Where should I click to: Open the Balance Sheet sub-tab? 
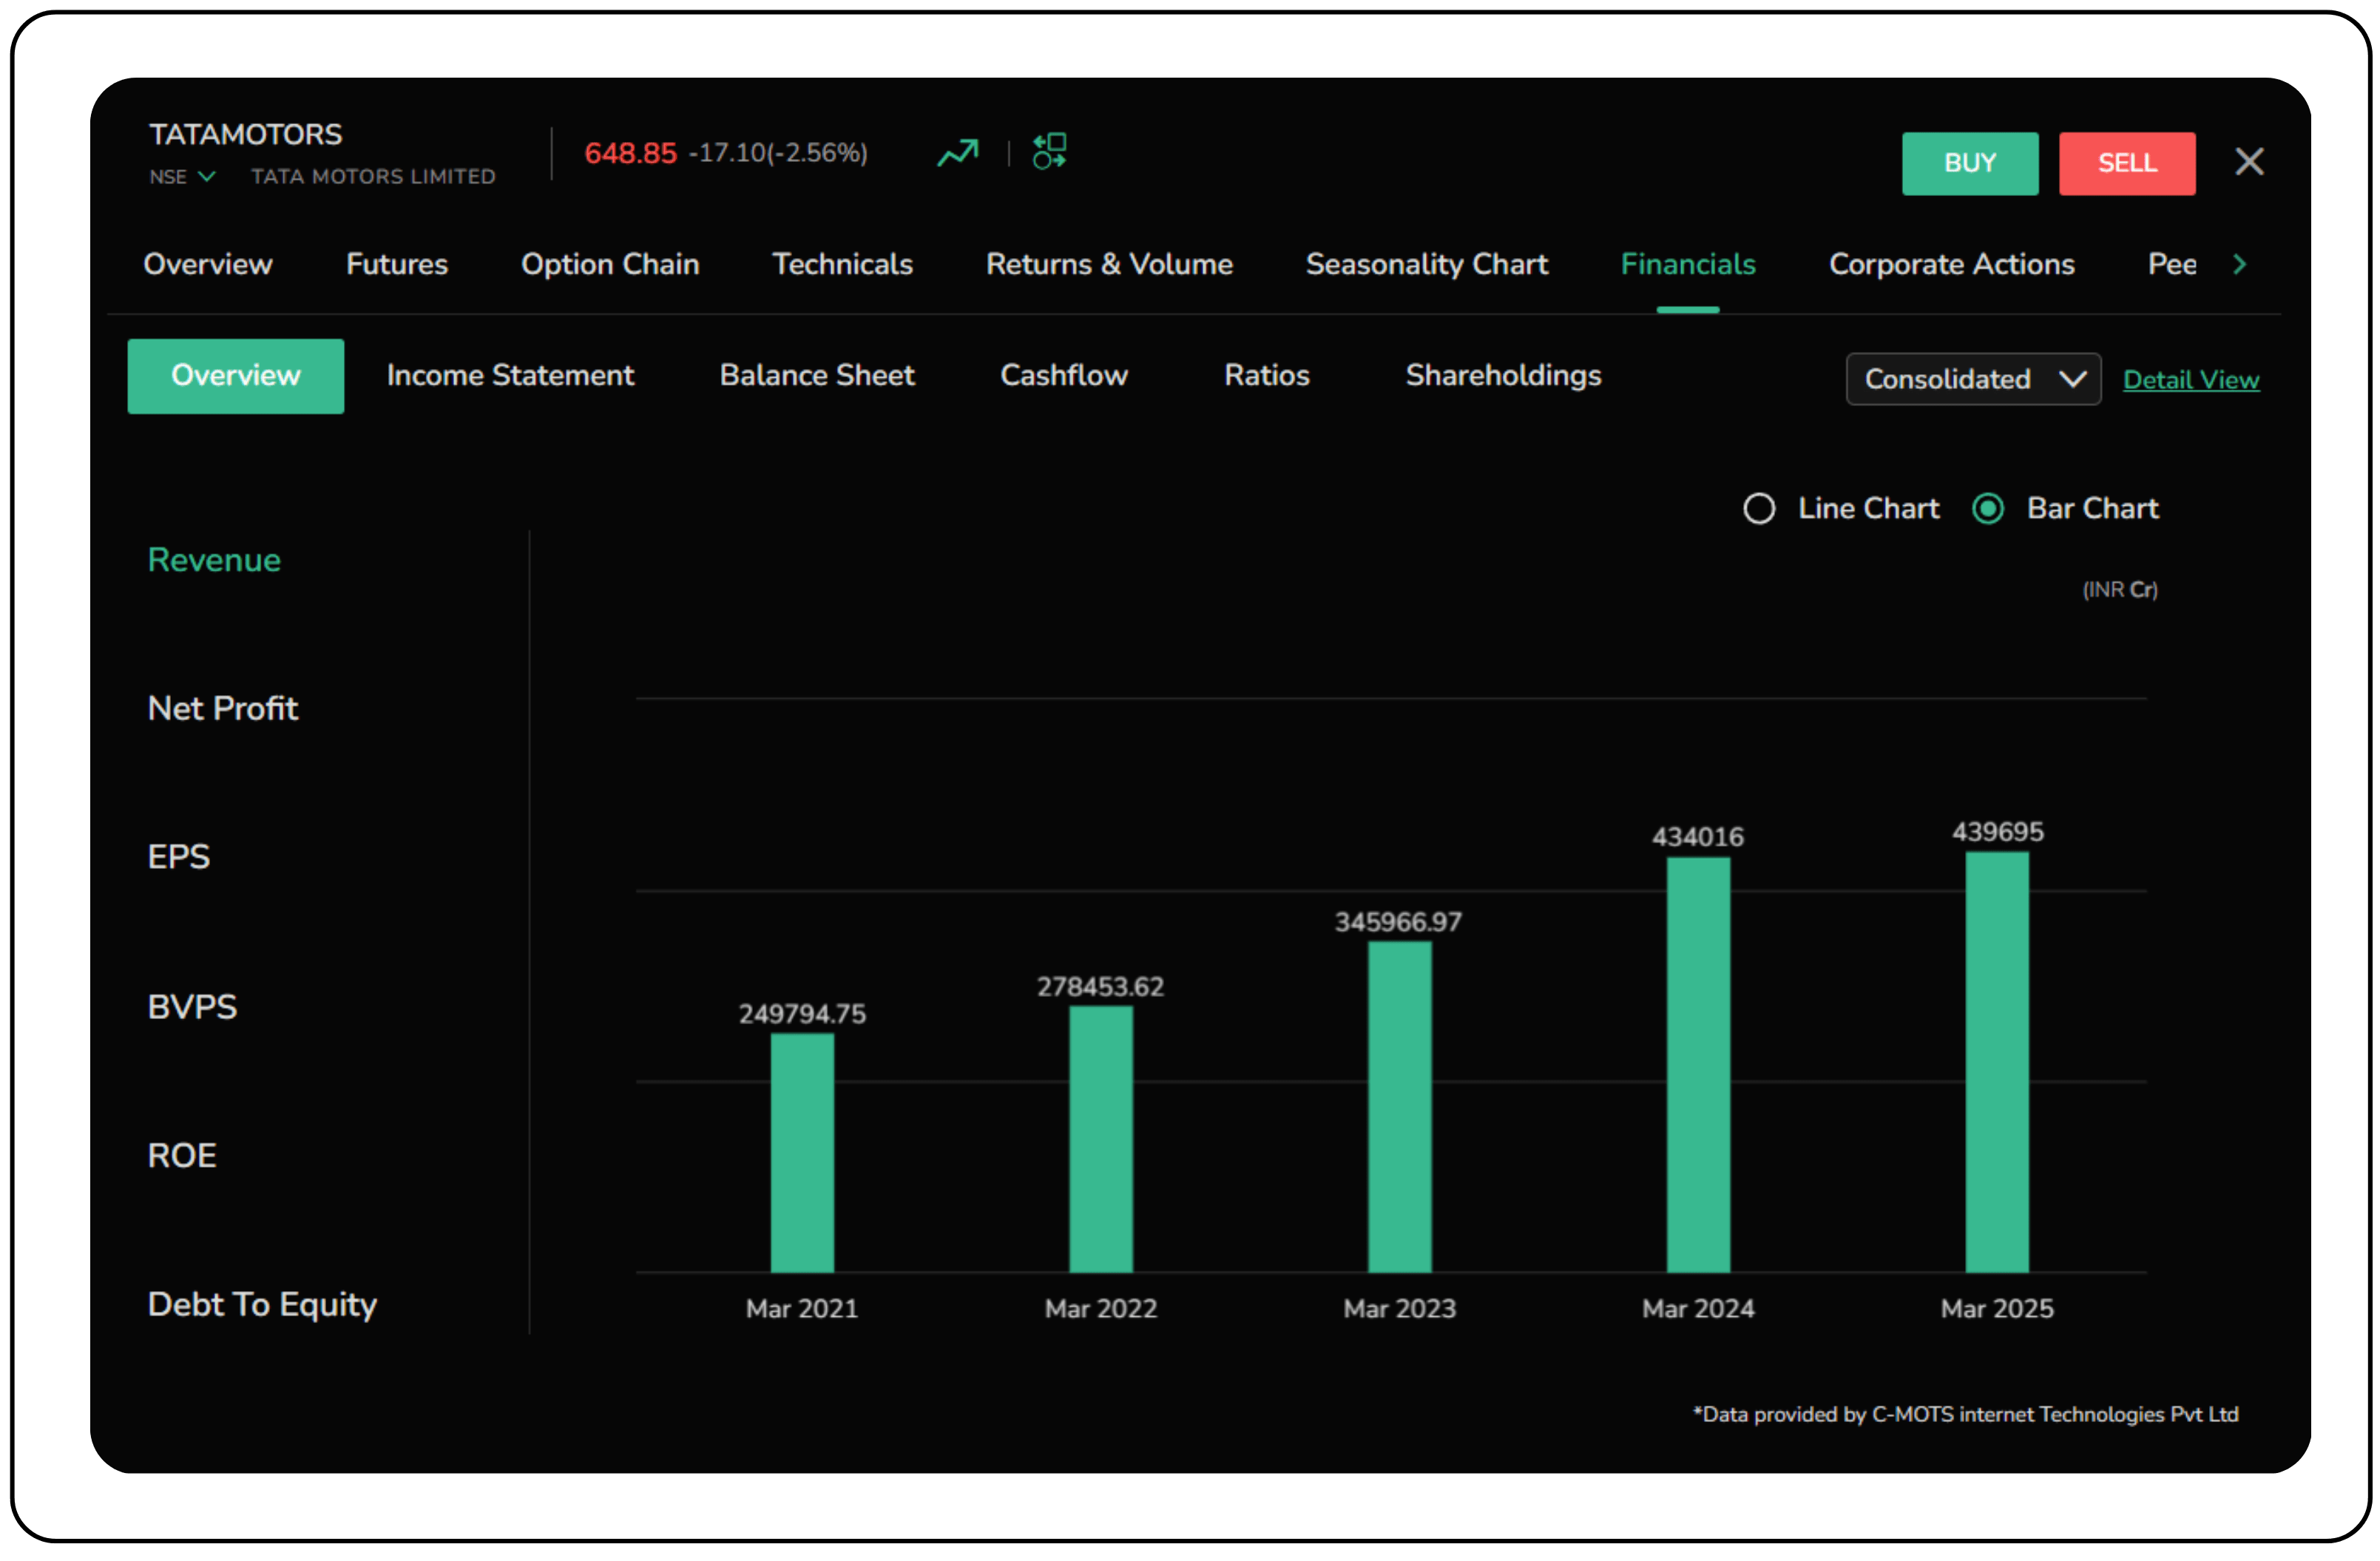[816, 375]
